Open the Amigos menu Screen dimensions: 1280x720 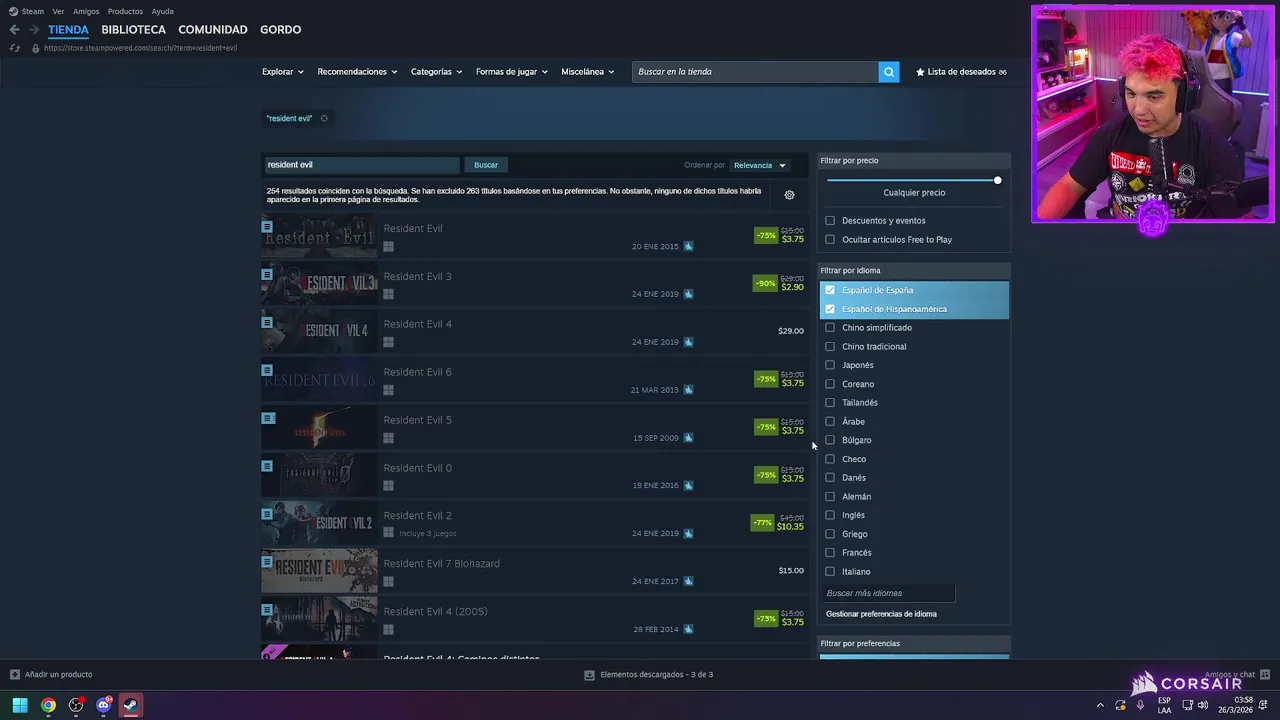(x=86, y=11)
